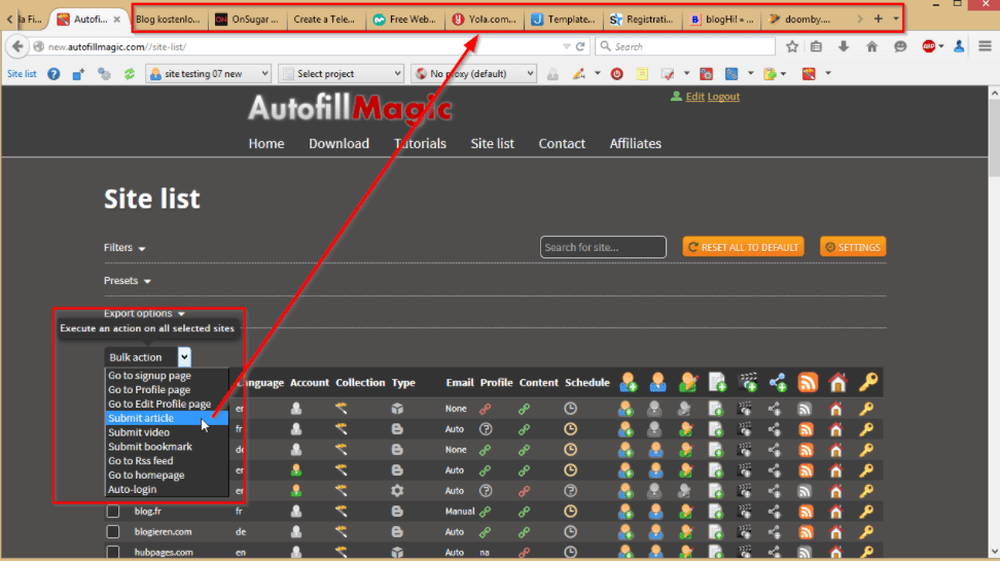Screen dimensions: 1000x561
Task: Click the signup icon in the table header
Action: click(x=628, y=382)
